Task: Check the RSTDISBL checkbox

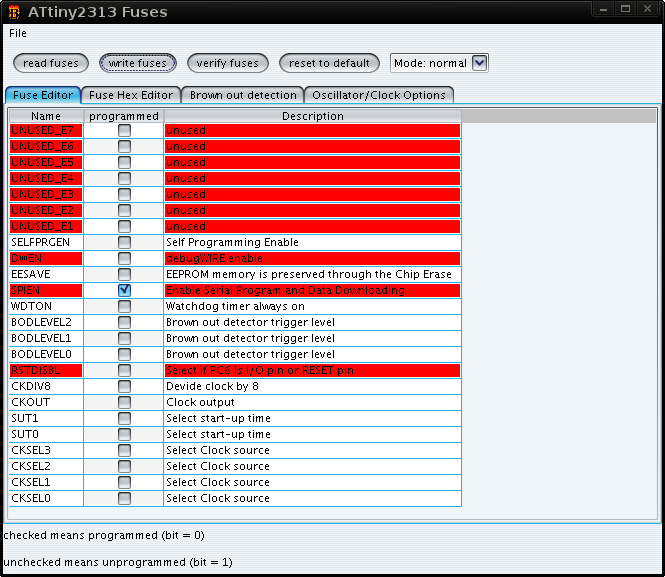Action: coord(124,370)
